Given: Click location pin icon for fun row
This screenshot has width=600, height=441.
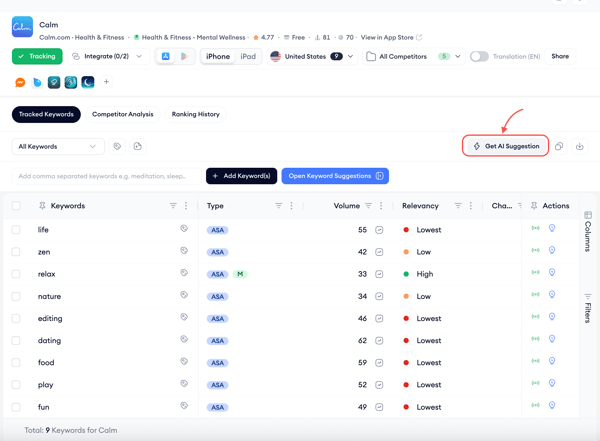Looking at the screenshot, I should point(552,405).
